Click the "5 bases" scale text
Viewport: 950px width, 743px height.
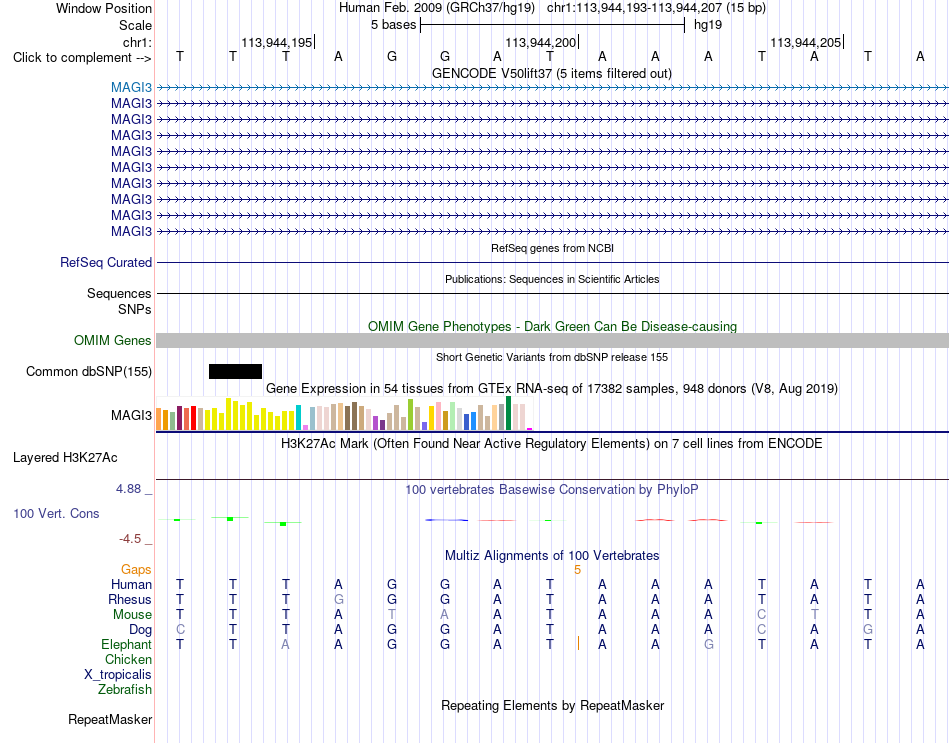(394, 25)
